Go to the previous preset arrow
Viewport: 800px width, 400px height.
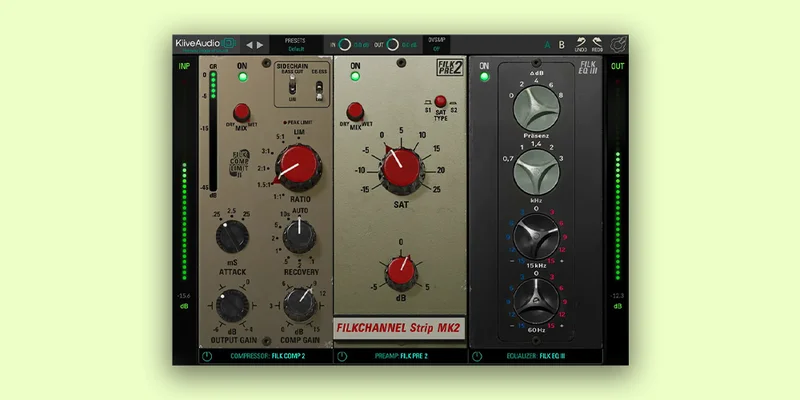pos(249,45)
